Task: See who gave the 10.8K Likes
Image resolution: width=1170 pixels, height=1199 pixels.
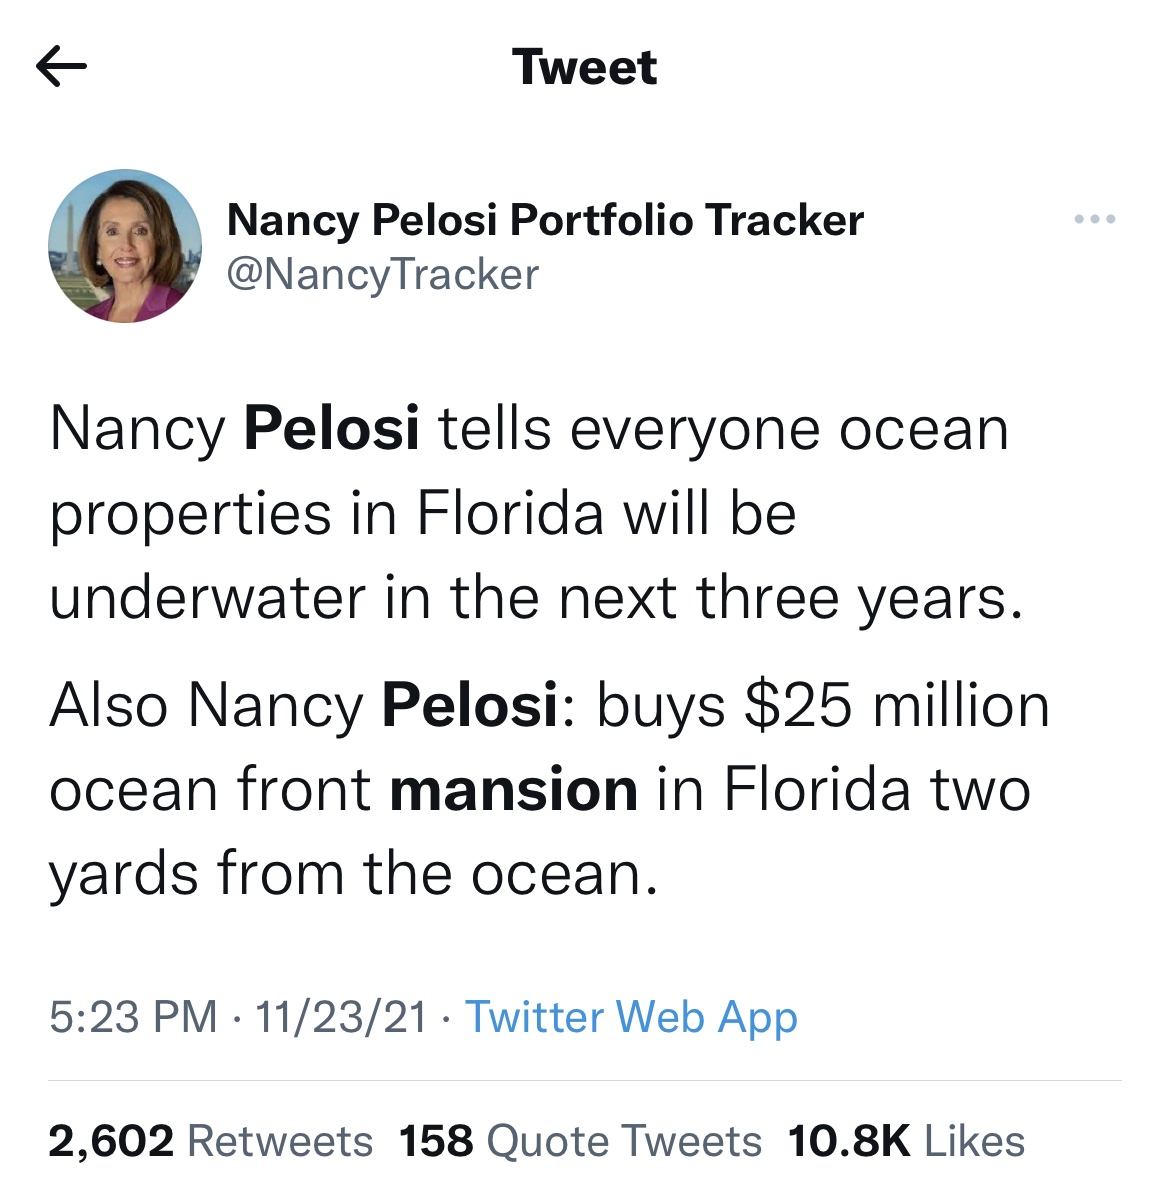Action: 906,1141
